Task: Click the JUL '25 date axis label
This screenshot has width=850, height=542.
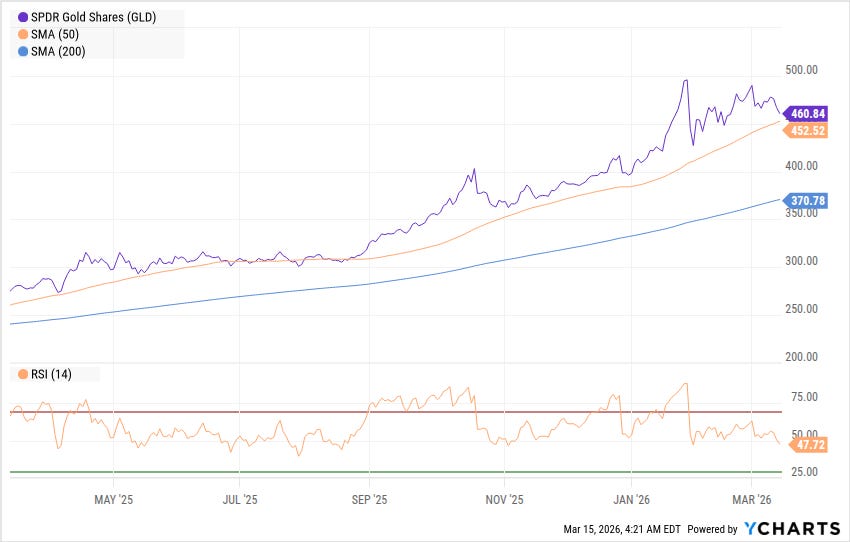Action: coord(240,500)
